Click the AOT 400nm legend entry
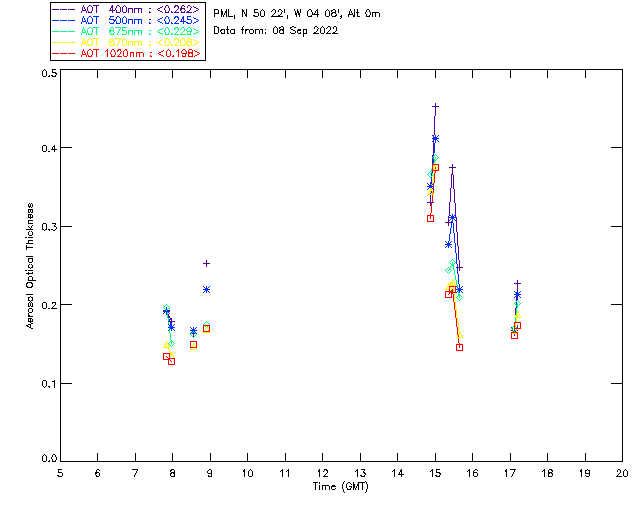 126,9
